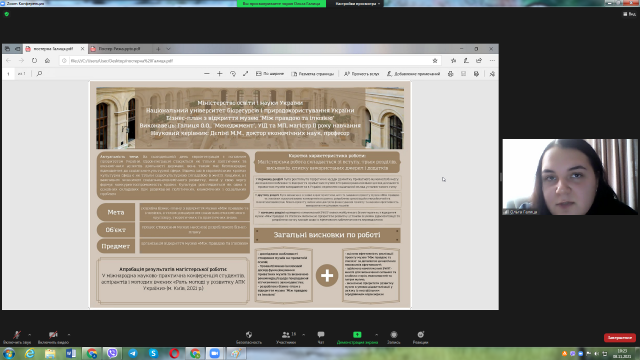Open a new browser tab
Viewport: 640px width, 360px height.
coord(158,49)
